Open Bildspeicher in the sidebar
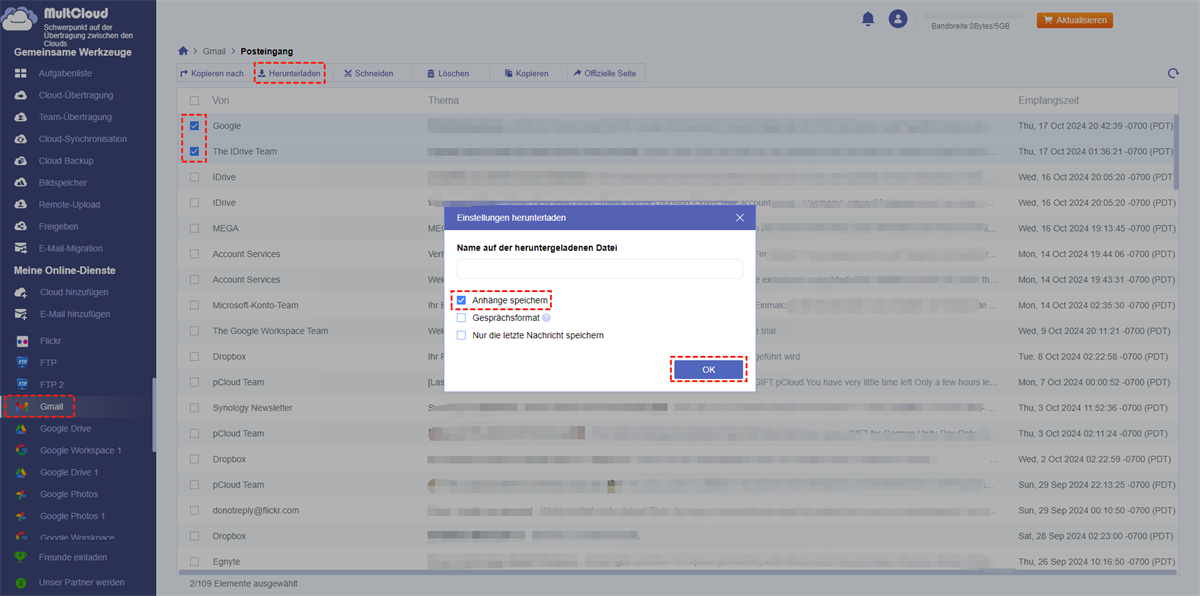 tap(62, 183)
